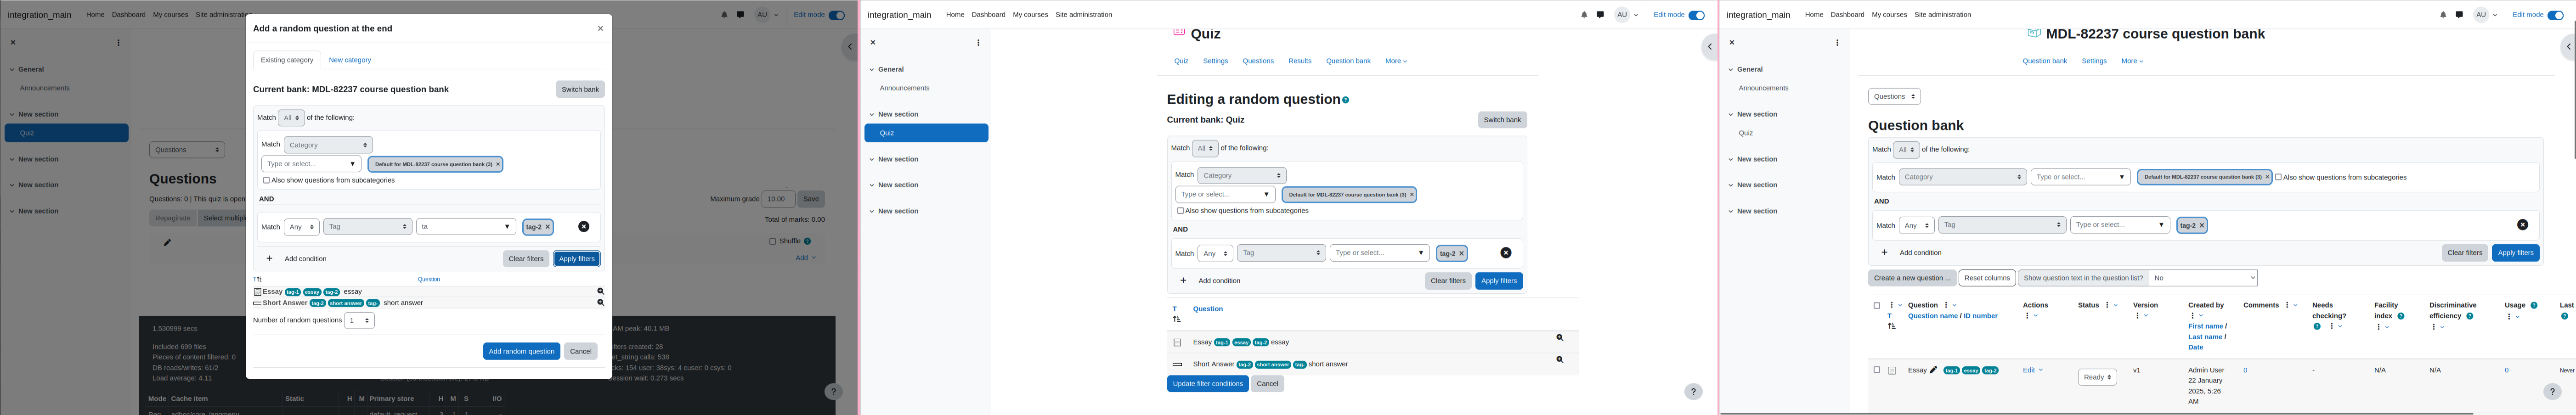Open the Questions selector on Question bank page
The height and width of the screenshot is (415, 2576).
[1894, 97]
